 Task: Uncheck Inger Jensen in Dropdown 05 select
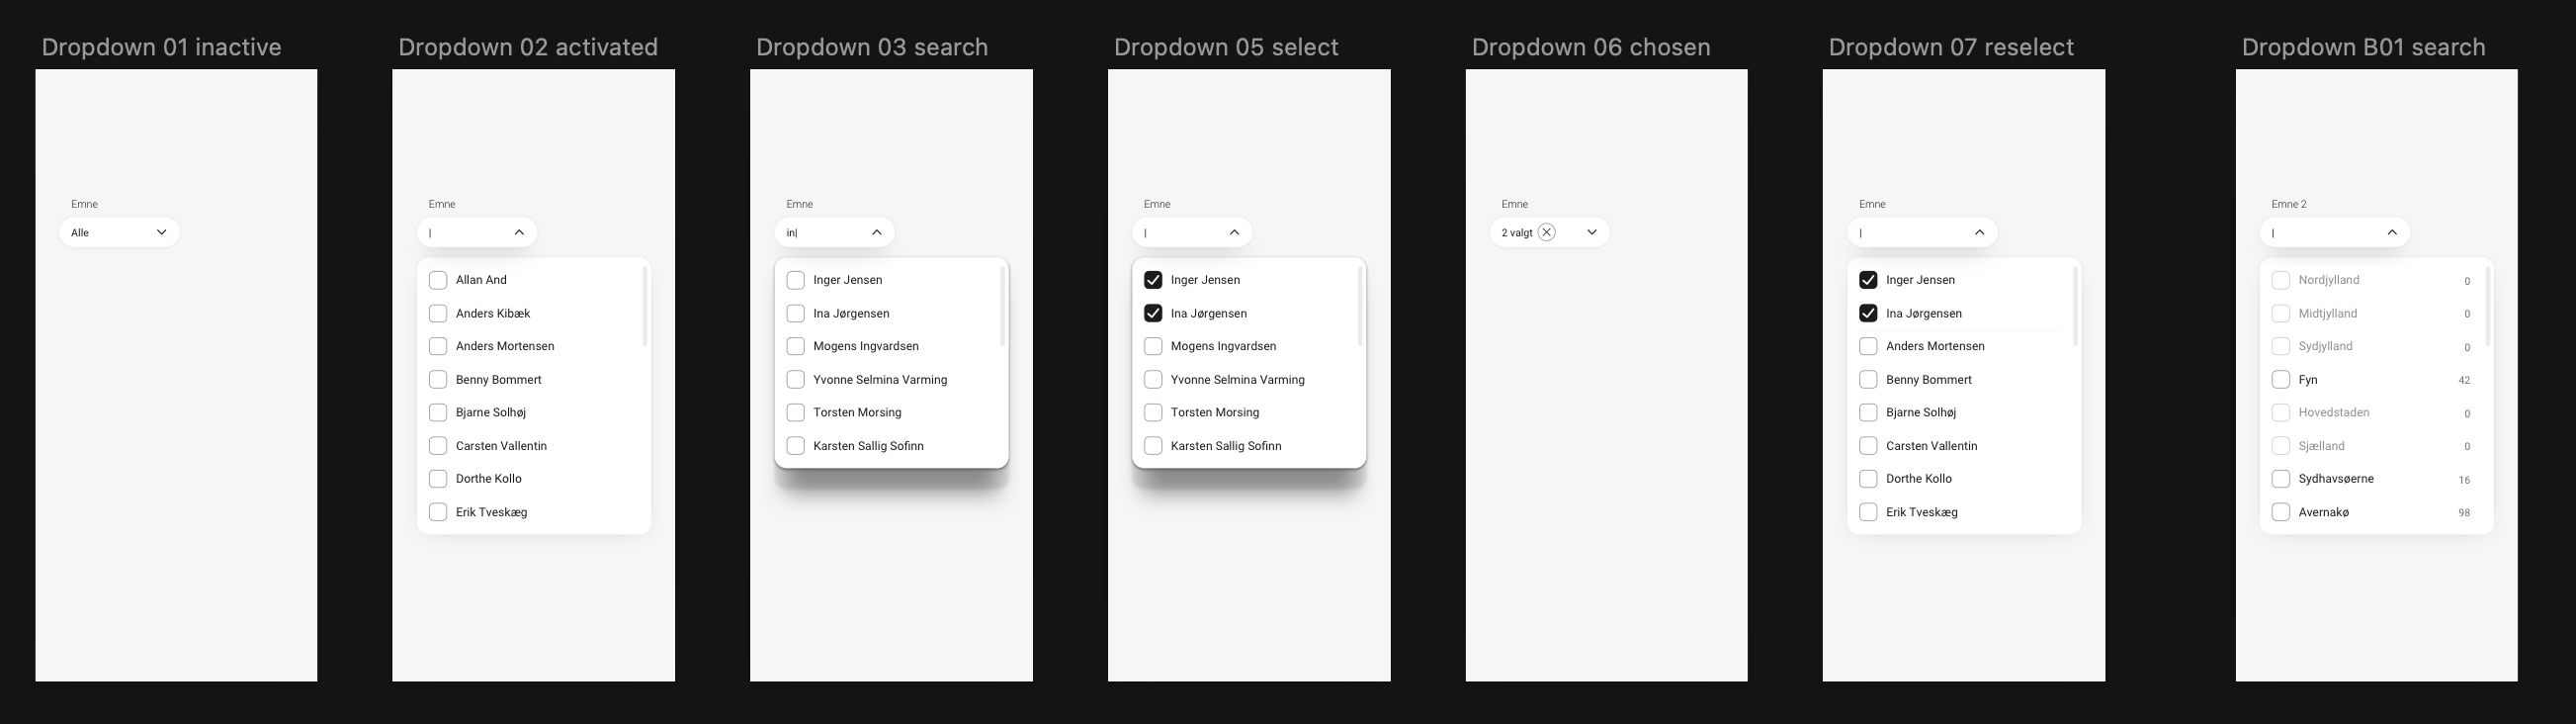[x=1153, y=280]
